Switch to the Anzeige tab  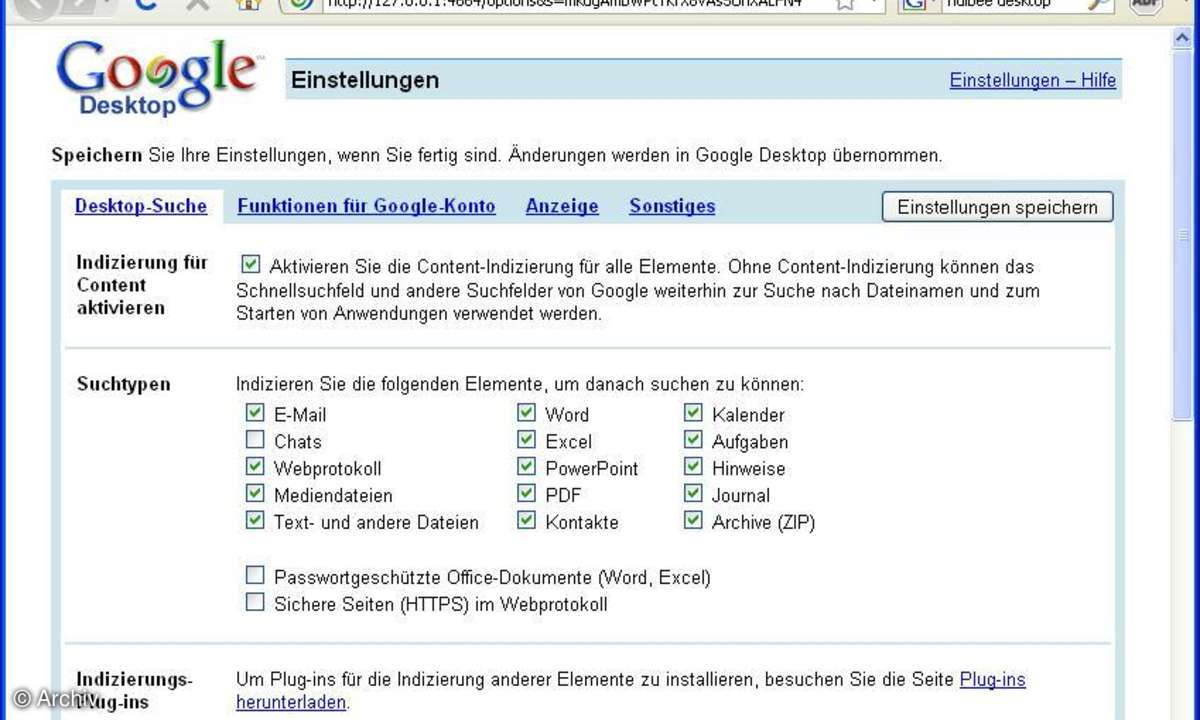[x=562, y=206]
